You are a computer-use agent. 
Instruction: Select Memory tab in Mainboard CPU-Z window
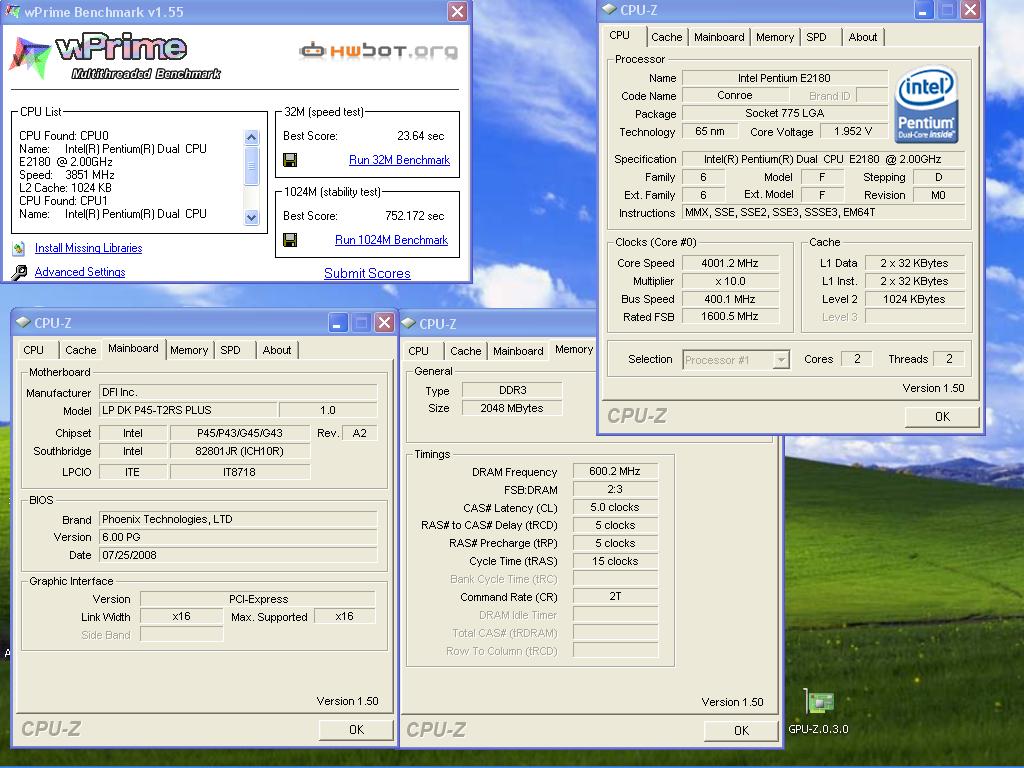189,350
